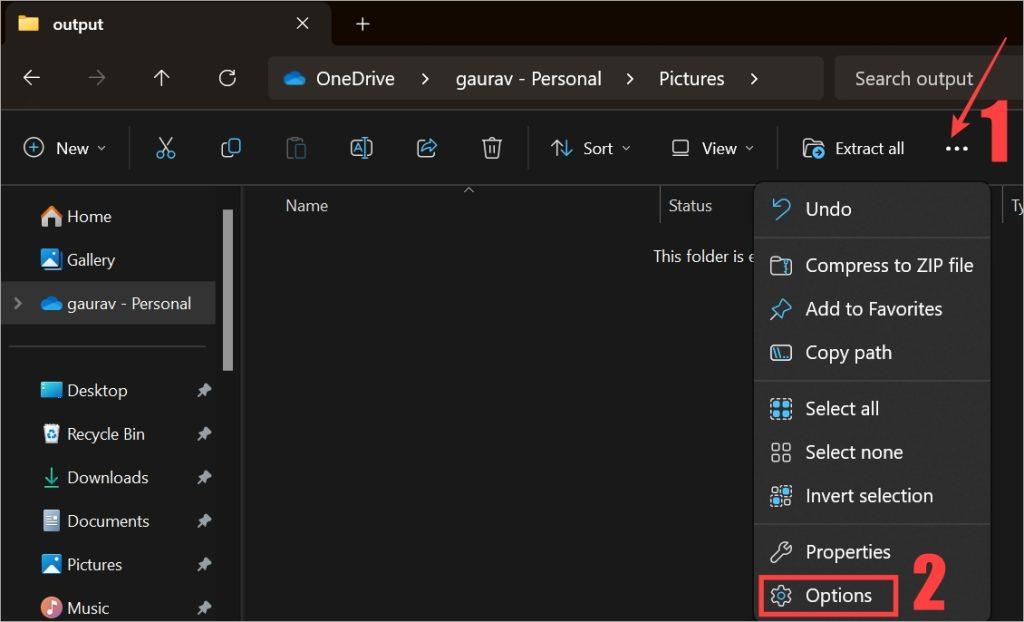Unpin Recycle Bin using its pin icon
The height and width of the screenshot is (622, 1024).
(204, 434)
